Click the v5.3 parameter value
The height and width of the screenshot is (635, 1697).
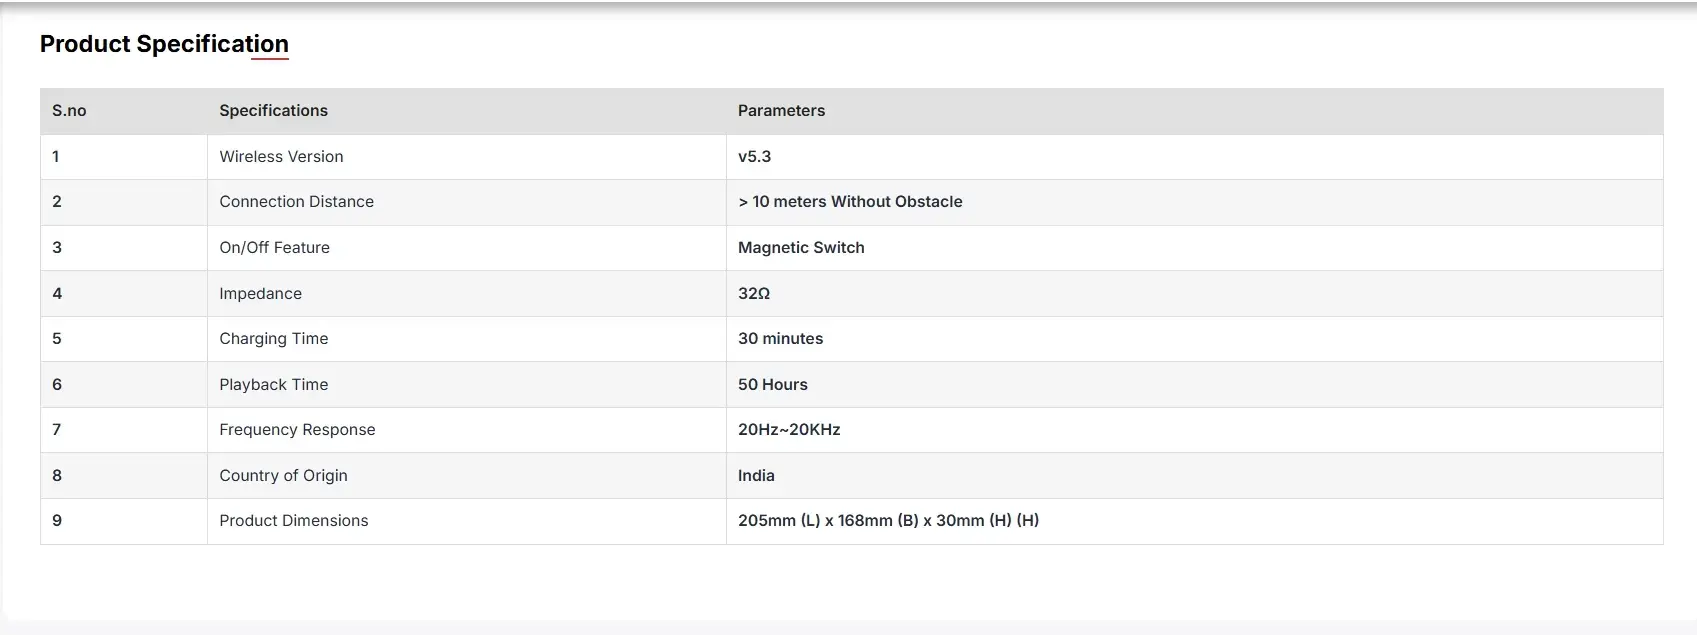coord(754,157)
